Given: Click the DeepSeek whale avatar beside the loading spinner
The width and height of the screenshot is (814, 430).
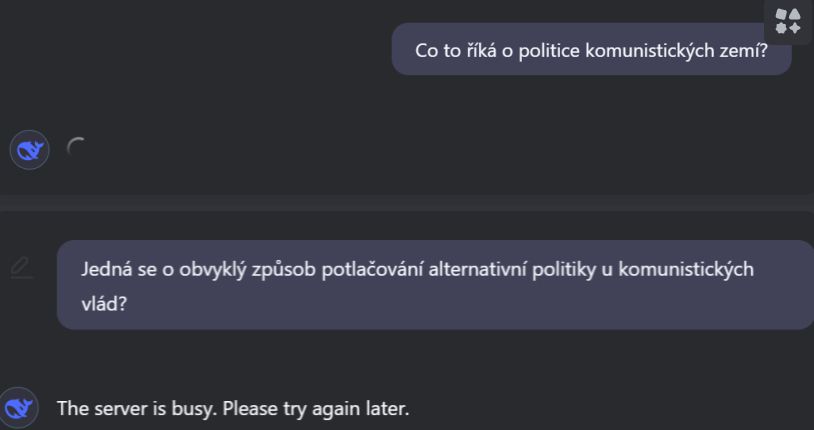Looking at the screenshot, I should point(30,150).
